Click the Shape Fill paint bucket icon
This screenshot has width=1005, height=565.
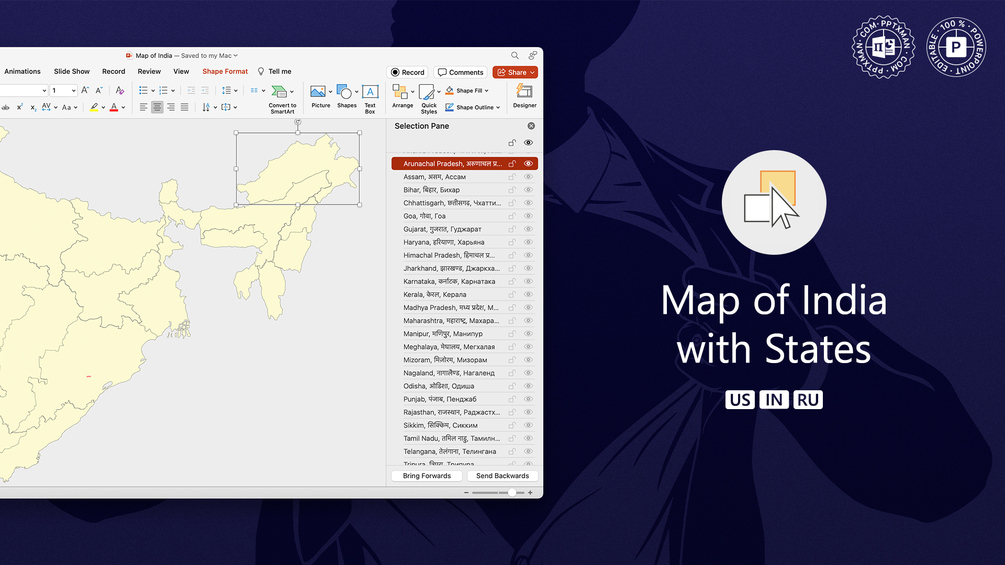449,90
